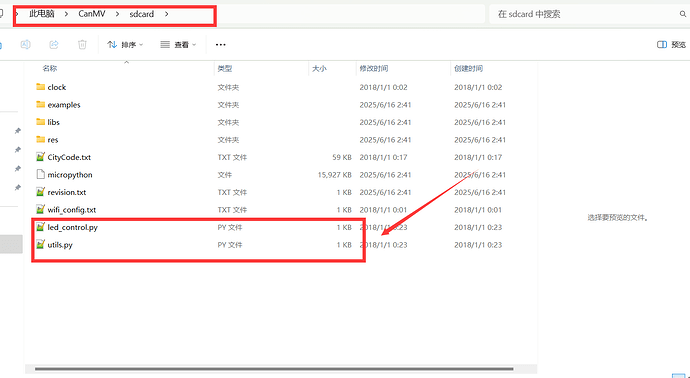Open the three-dot more options menu
The width and height of the screenshot is (690, 378).
(x=220, y=44)
